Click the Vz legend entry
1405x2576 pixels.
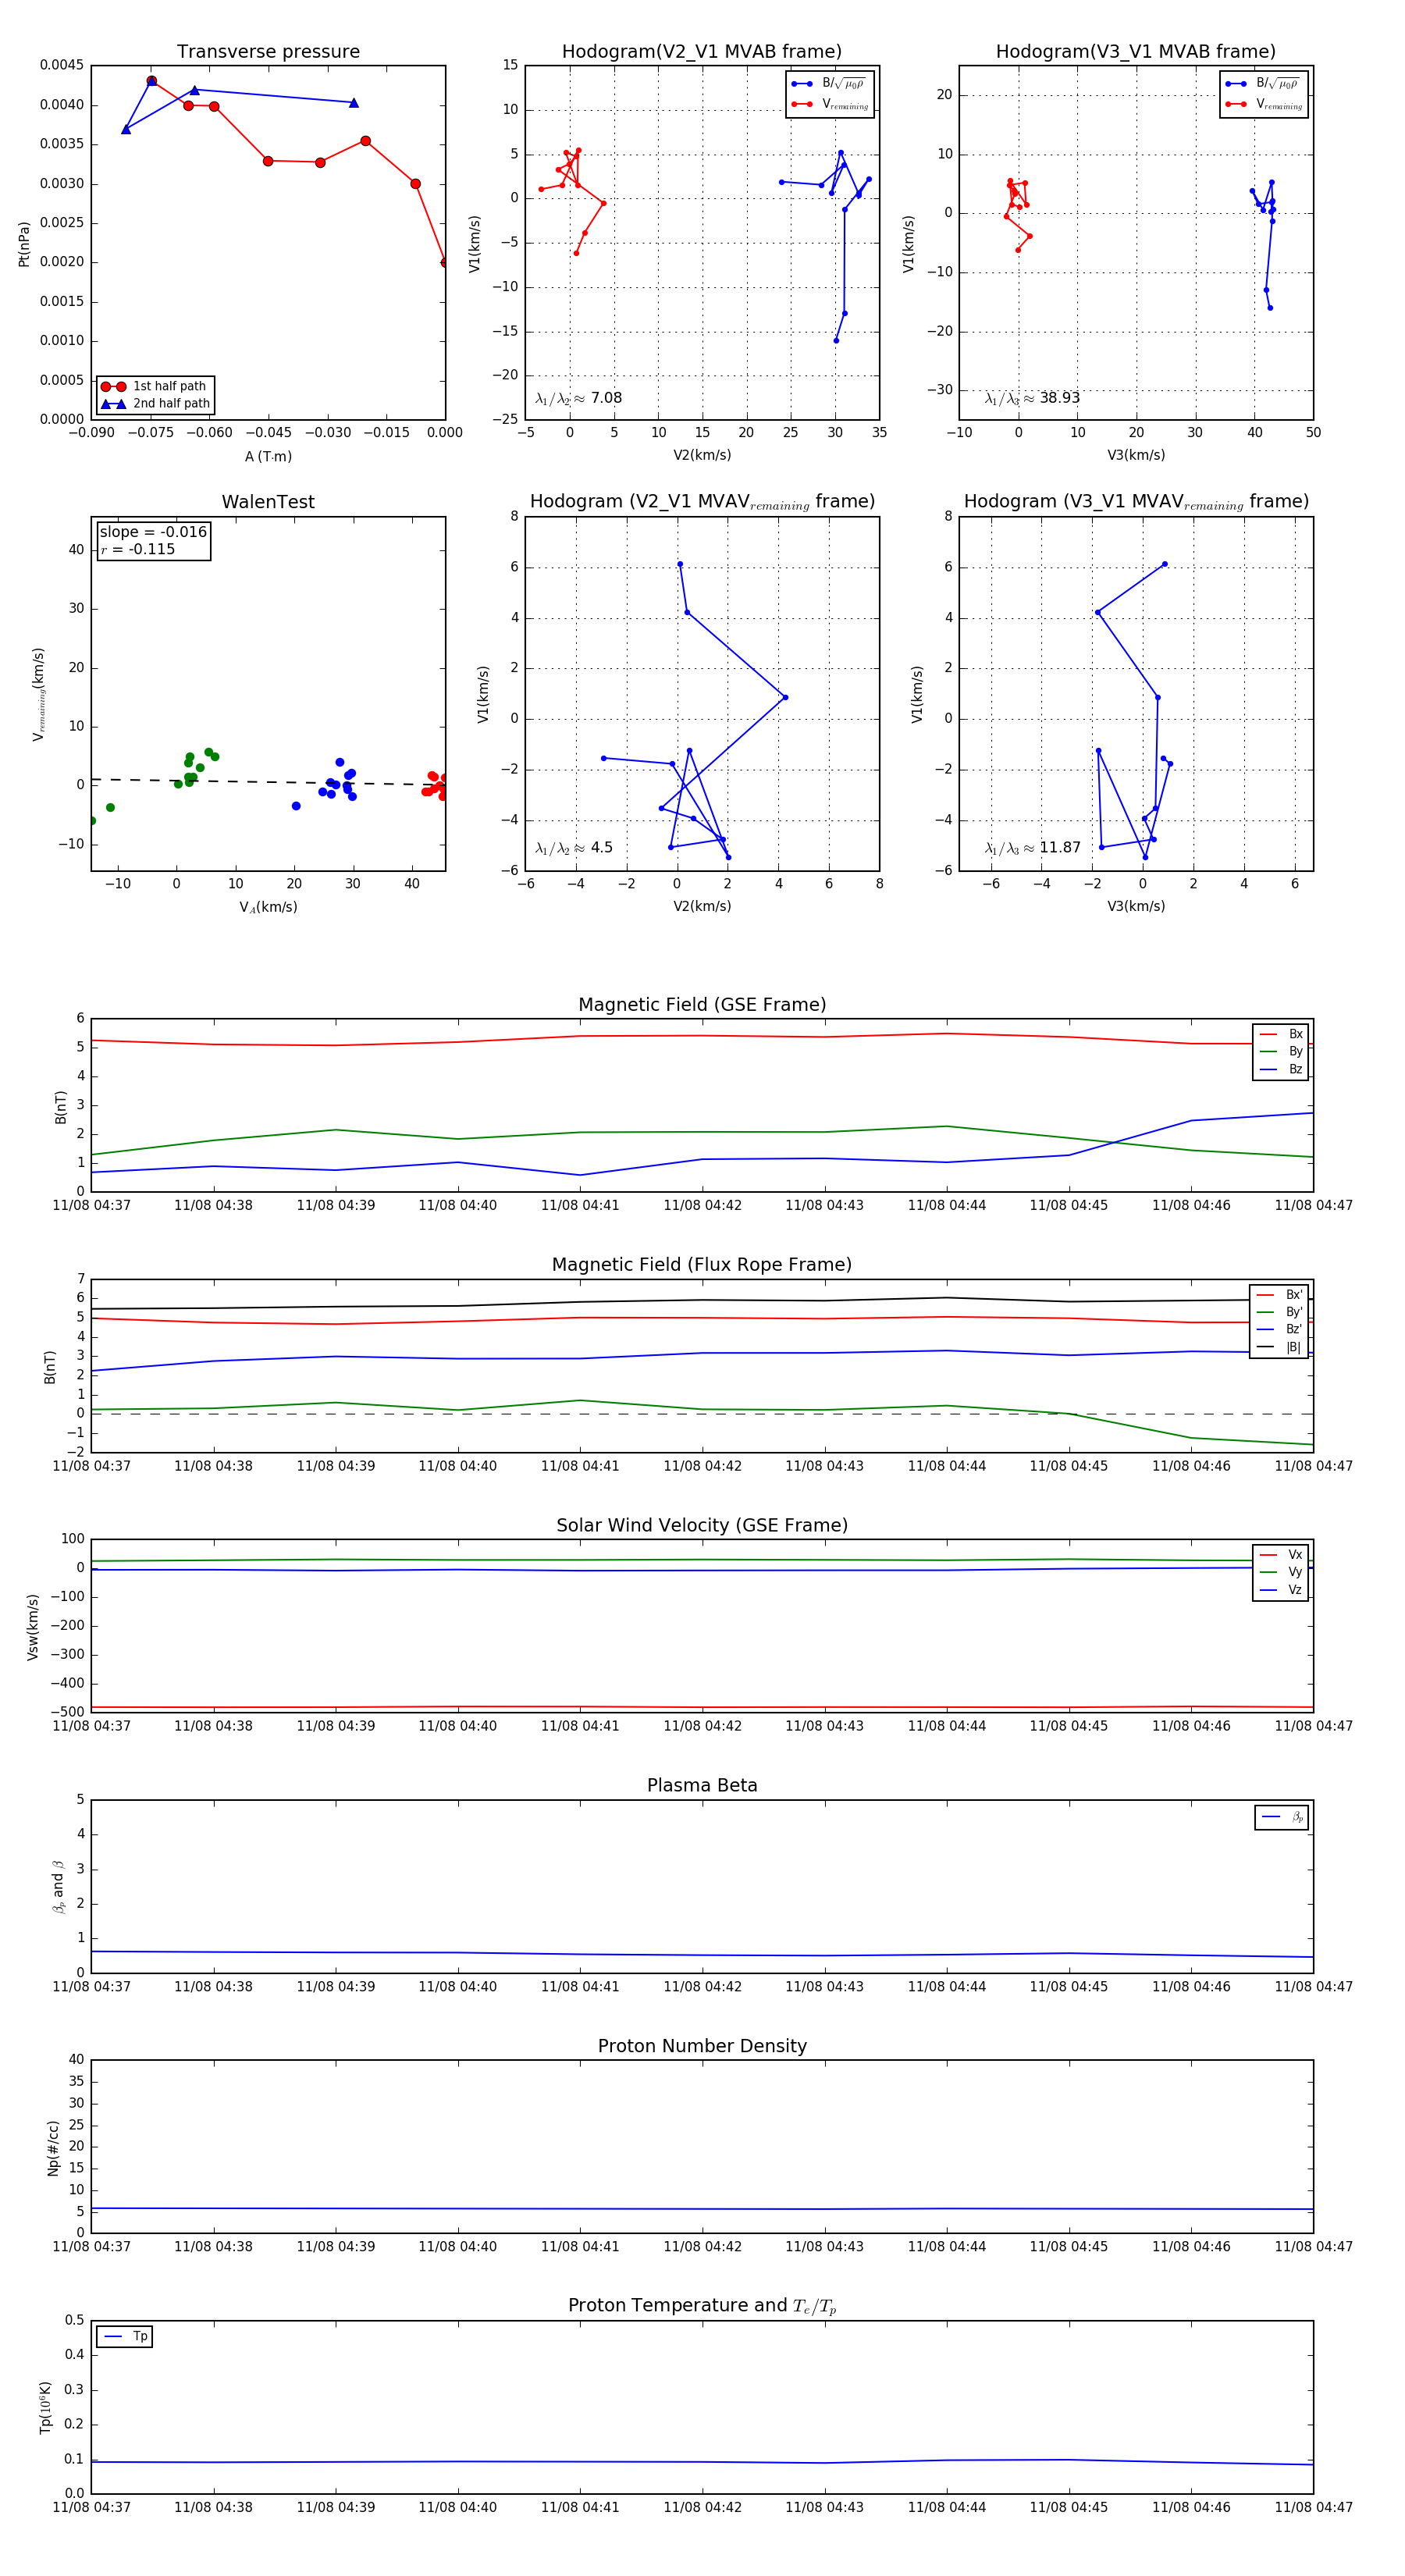coord(1281,1590)
